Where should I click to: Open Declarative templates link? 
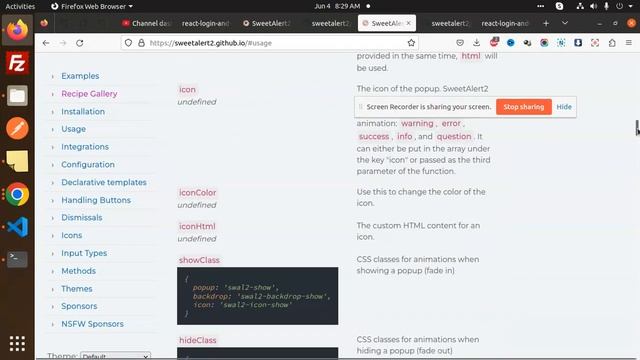click(104, 182)
